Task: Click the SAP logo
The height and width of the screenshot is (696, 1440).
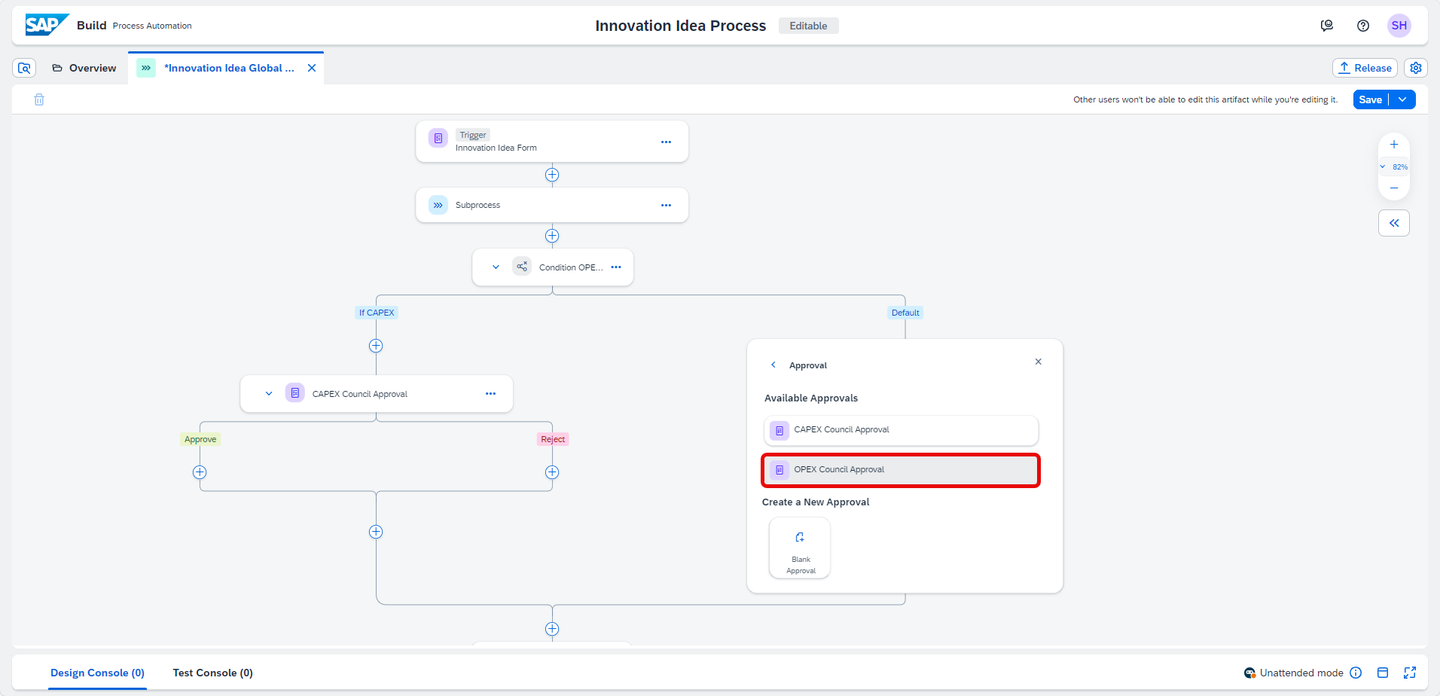Action: (x=47, y=25)
